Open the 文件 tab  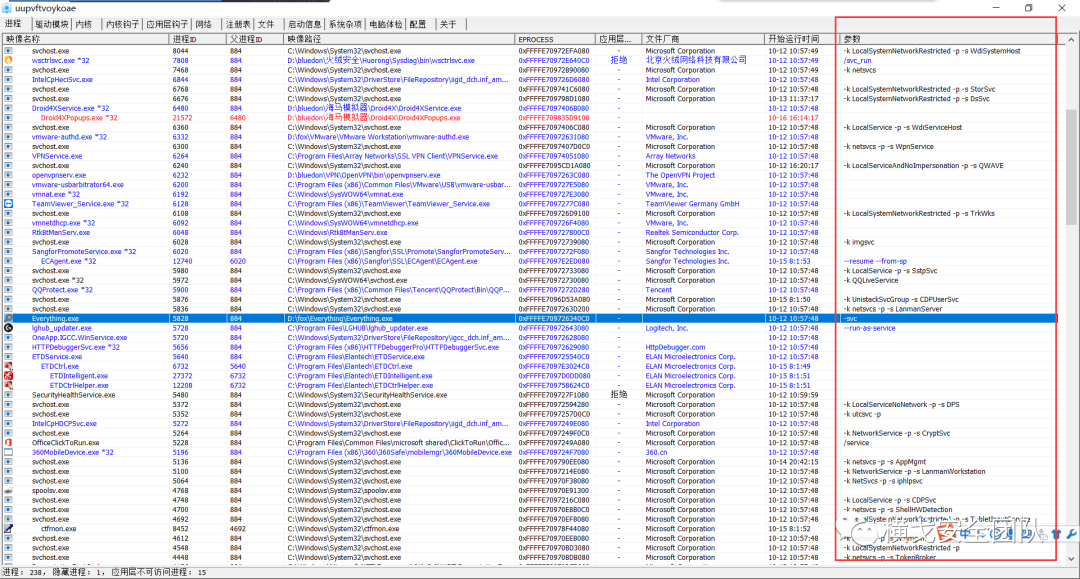click(x=266, y=24)
